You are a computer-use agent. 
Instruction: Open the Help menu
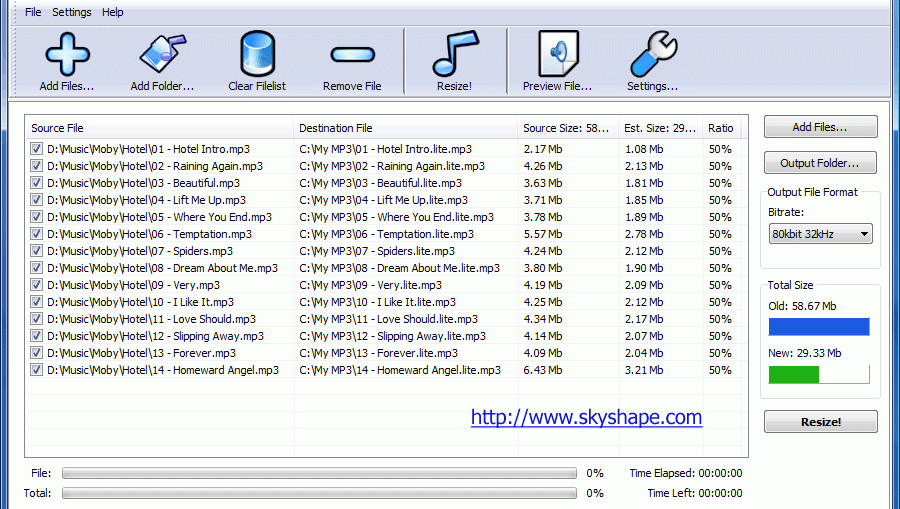click(x=112, y=12)
